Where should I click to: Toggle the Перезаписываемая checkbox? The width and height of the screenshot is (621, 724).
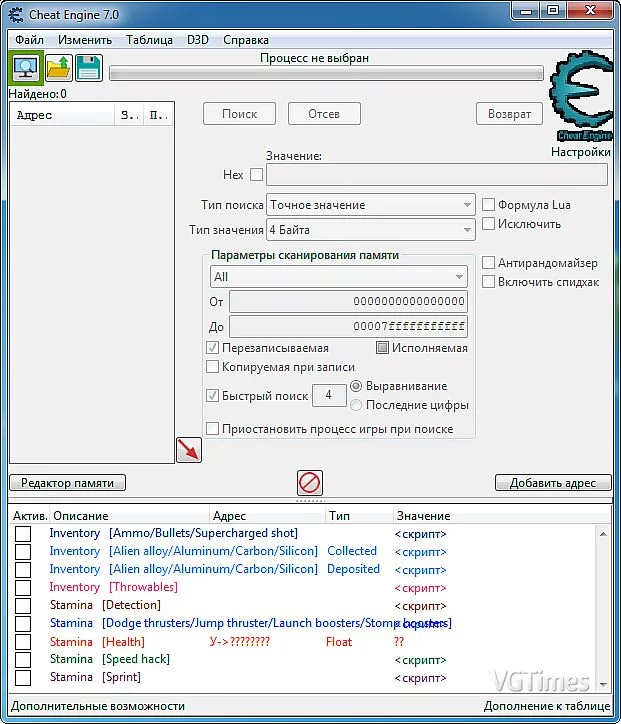[x=212, y=348]
